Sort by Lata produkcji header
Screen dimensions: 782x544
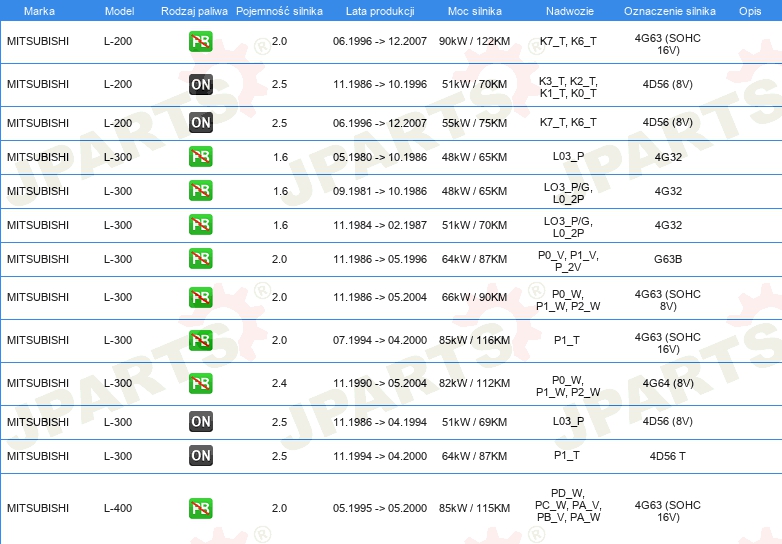point(380,11)
